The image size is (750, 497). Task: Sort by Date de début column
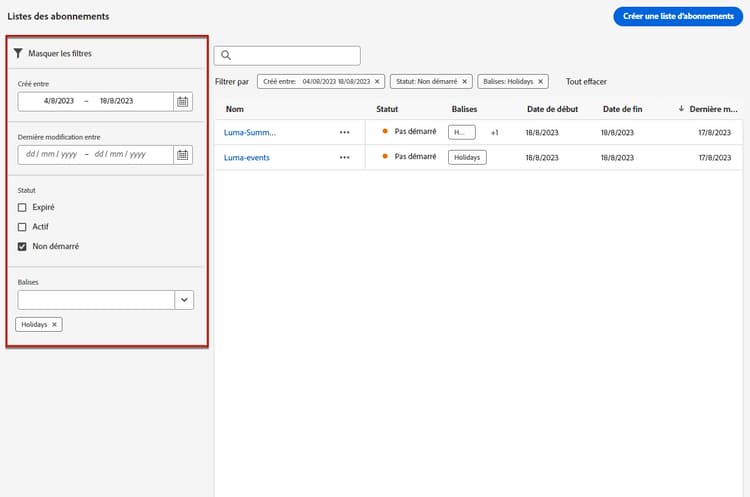tap(552, 109)
